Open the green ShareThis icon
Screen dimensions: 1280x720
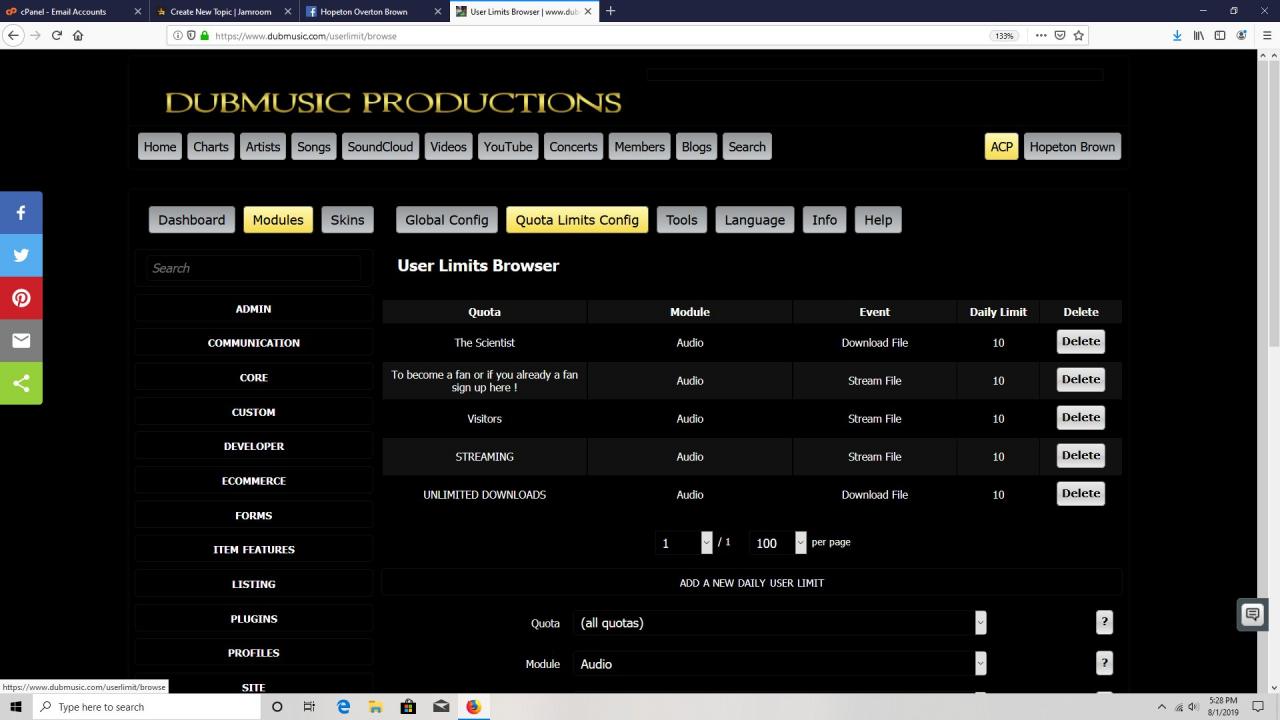coord(21,383)
